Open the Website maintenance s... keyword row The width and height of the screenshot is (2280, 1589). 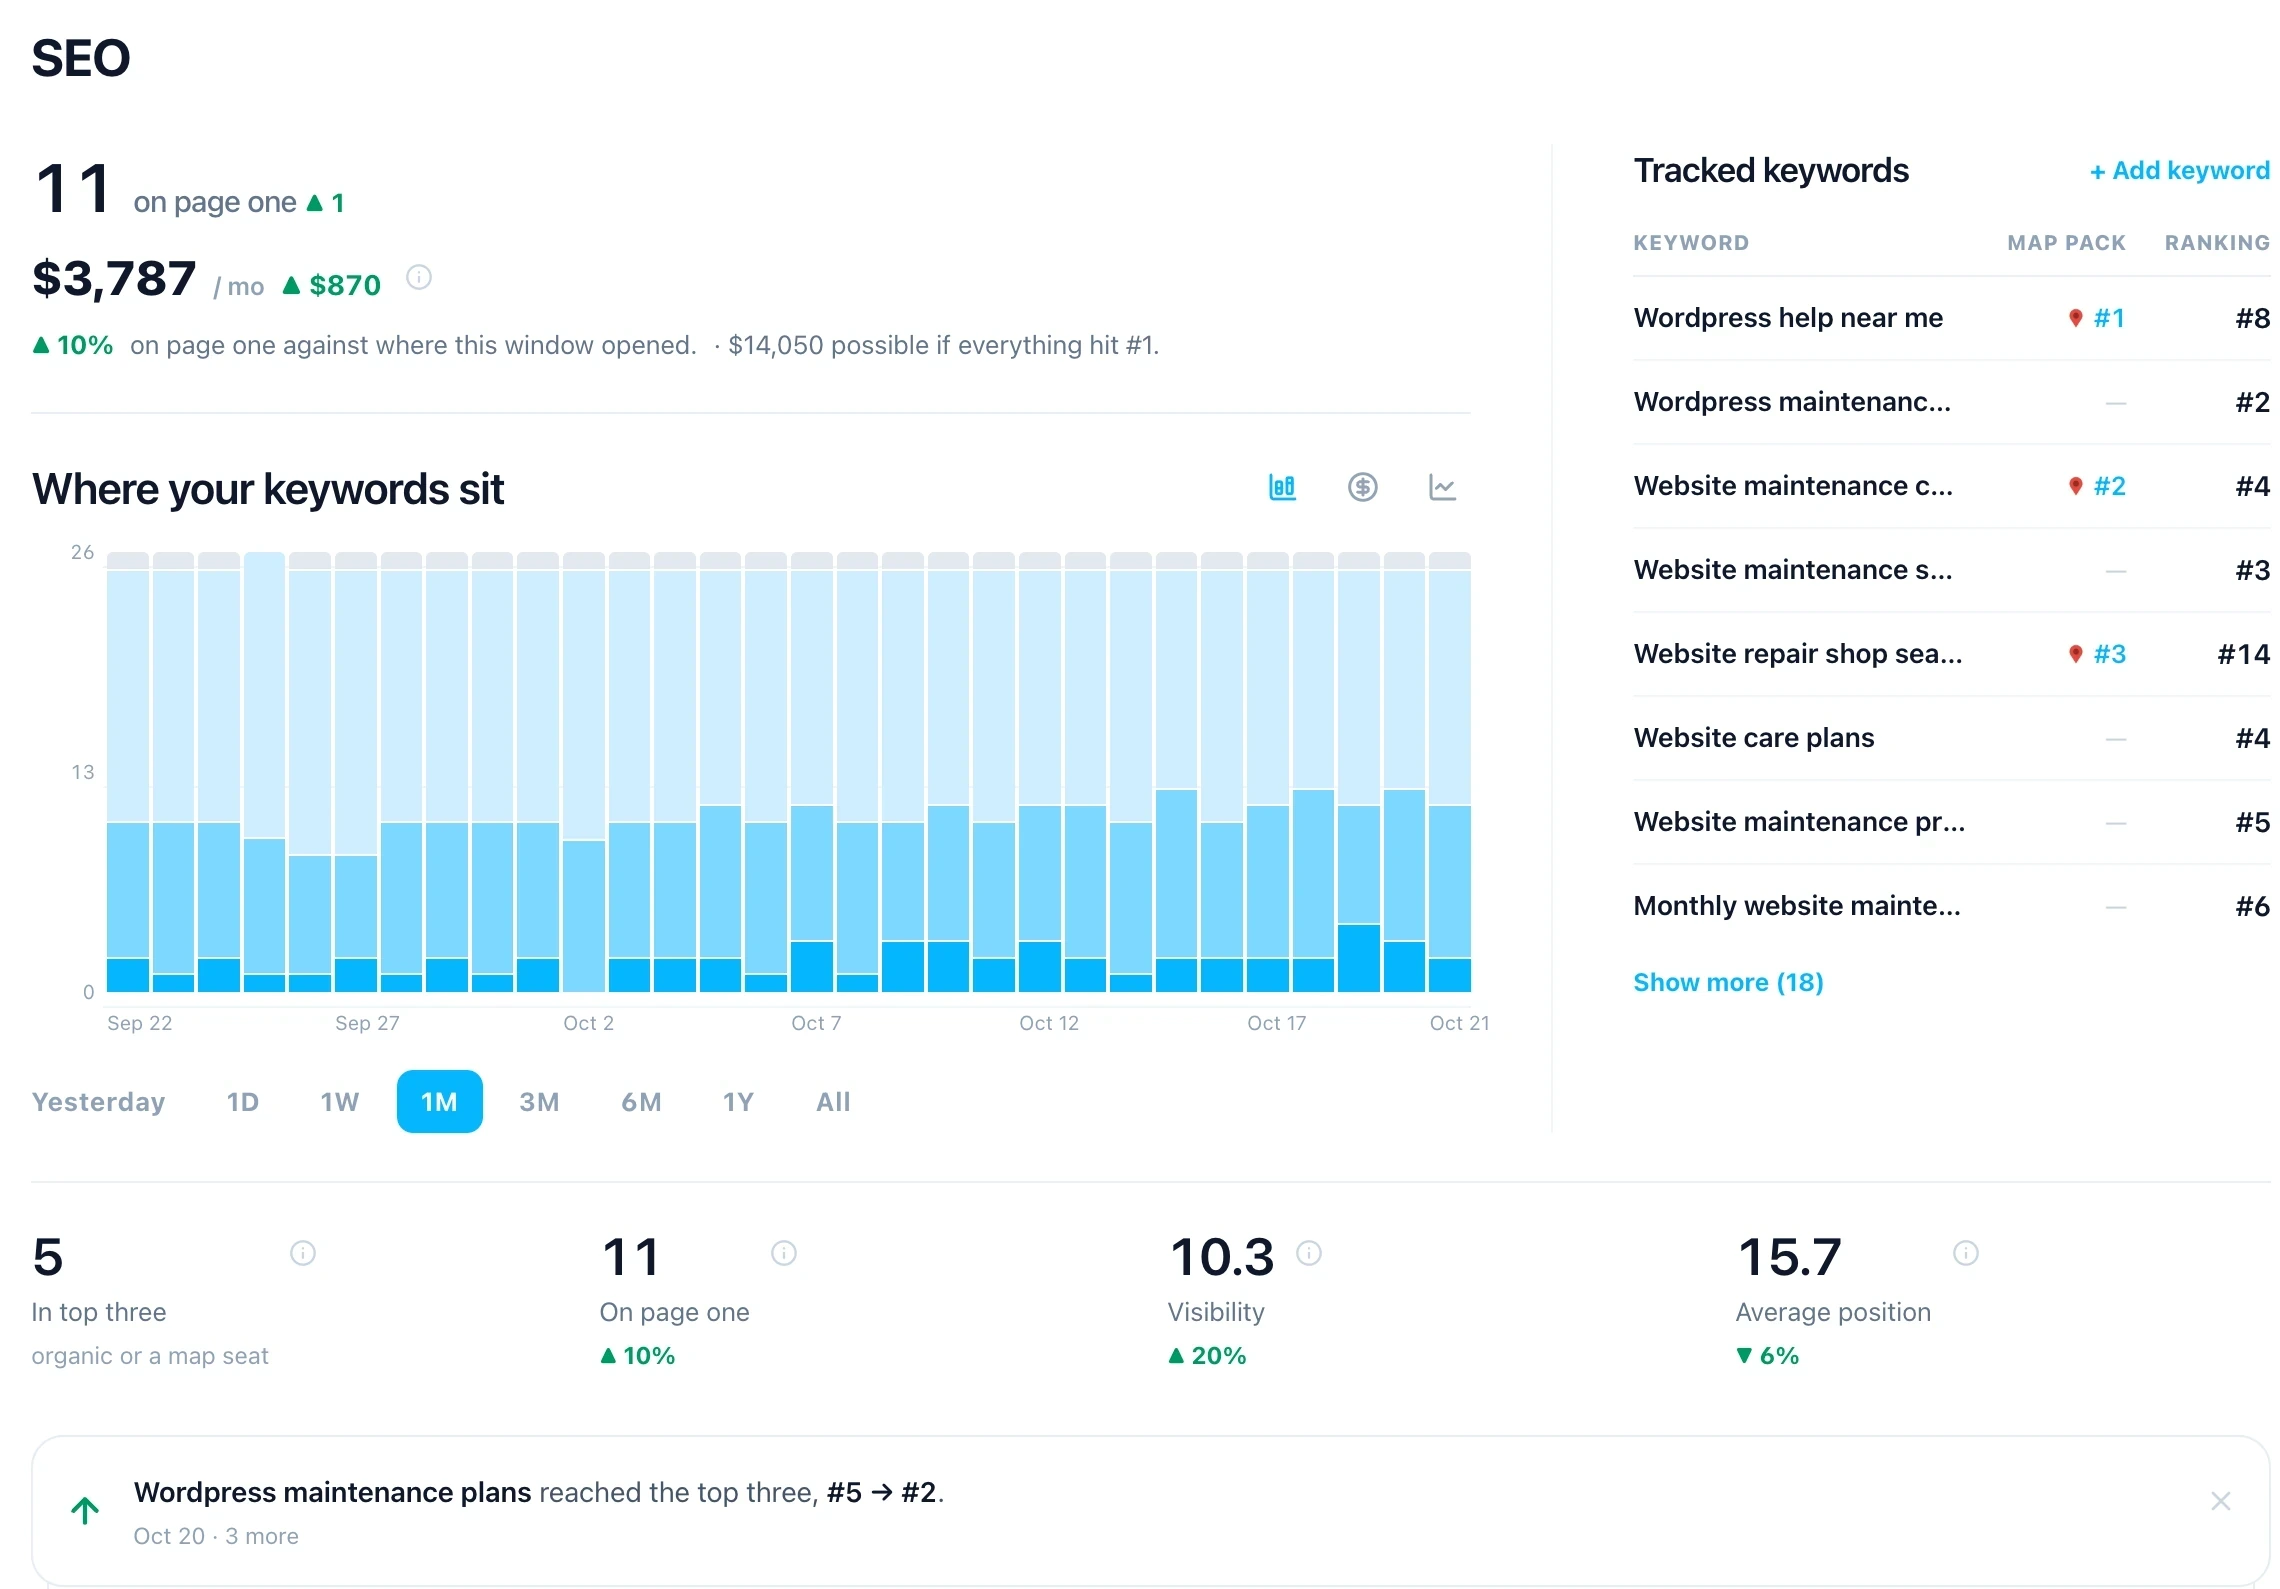(1952, 570)
